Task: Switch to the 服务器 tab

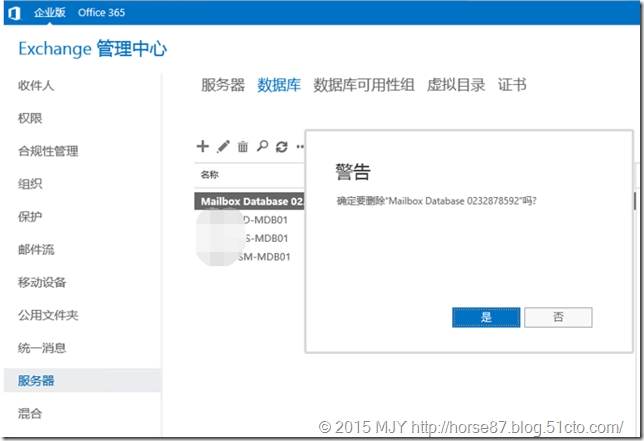Action: click(223, 85)
